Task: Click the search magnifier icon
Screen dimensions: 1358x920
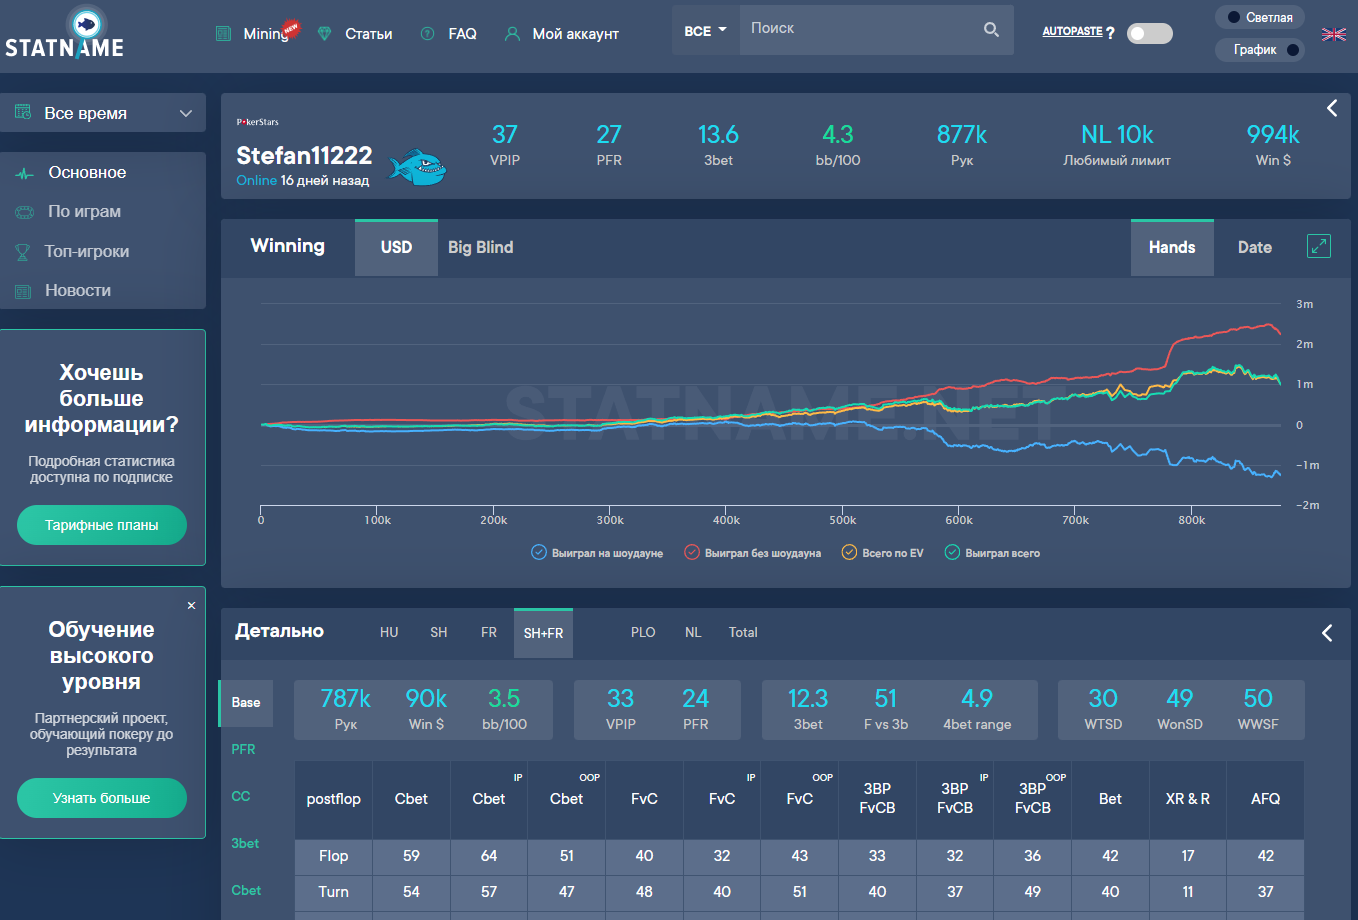Action: pyautogui.click(x=991, y=29)
